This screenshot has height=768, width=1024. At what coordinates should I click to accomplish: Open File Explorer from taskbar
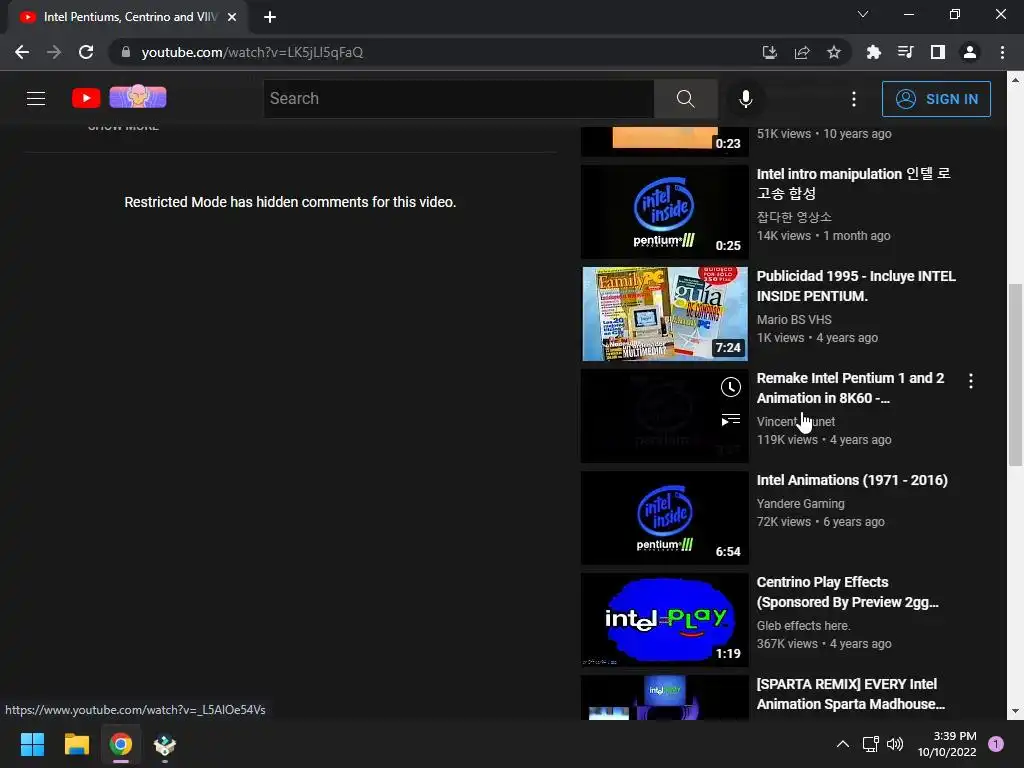click(x=76, y=744)
